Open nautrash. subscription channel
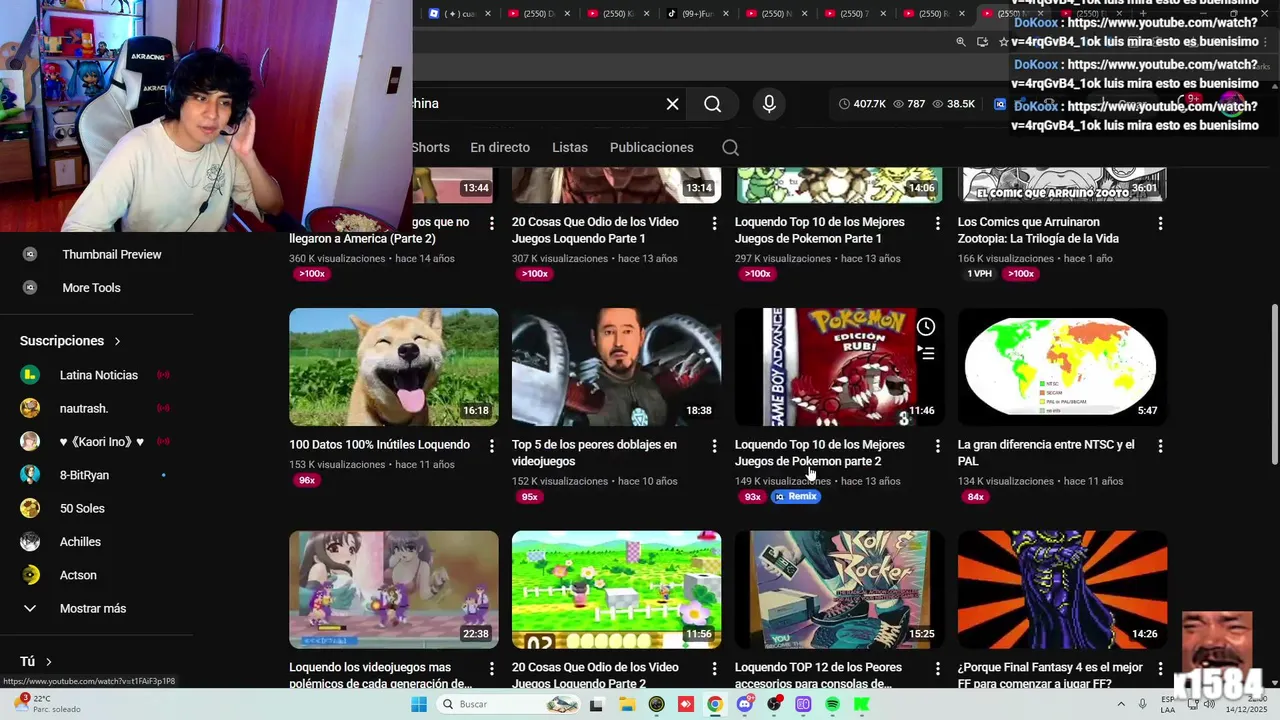 click(84, 408)
